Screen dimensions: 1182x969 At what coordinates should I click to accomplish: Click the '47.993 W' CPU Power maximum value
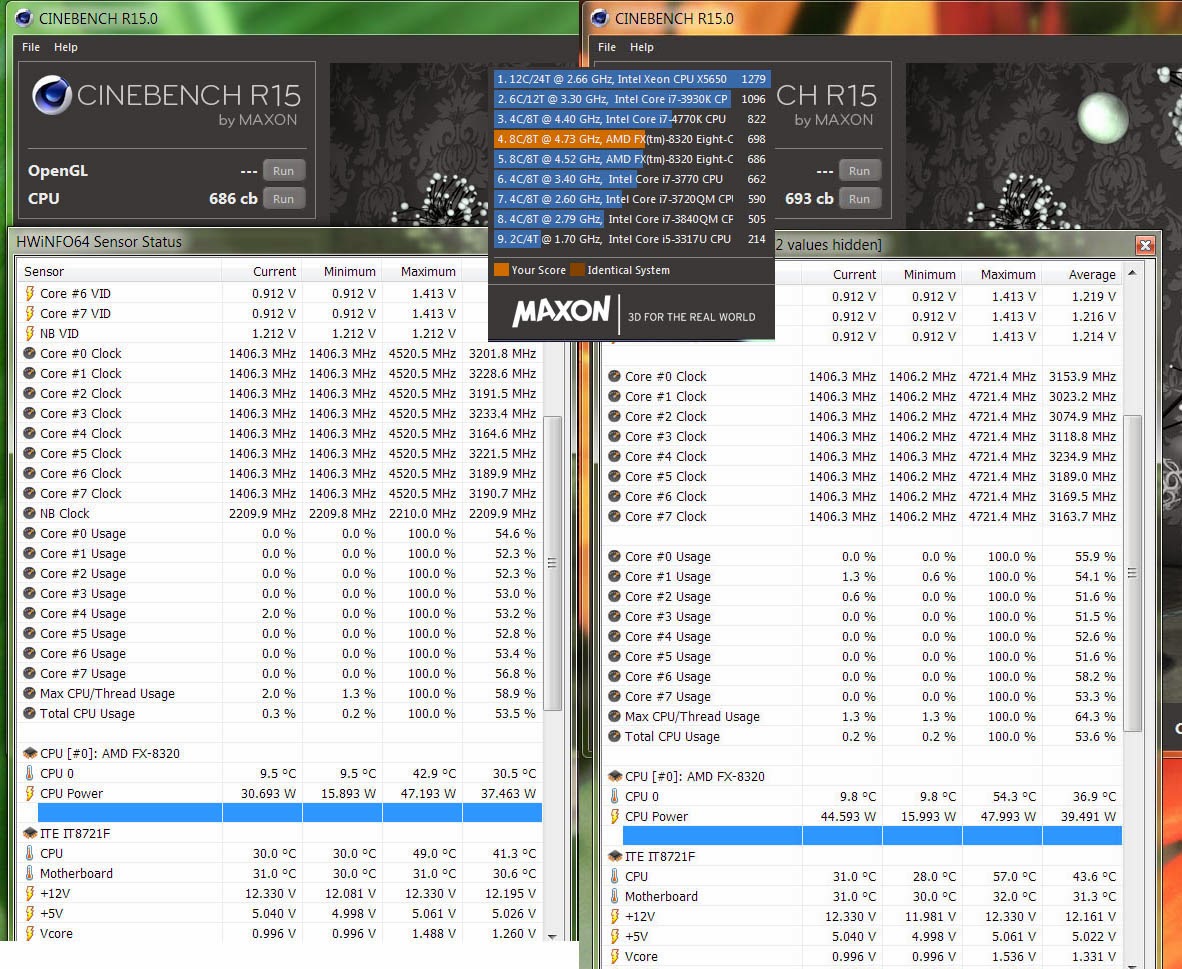tap(1008, 816)
